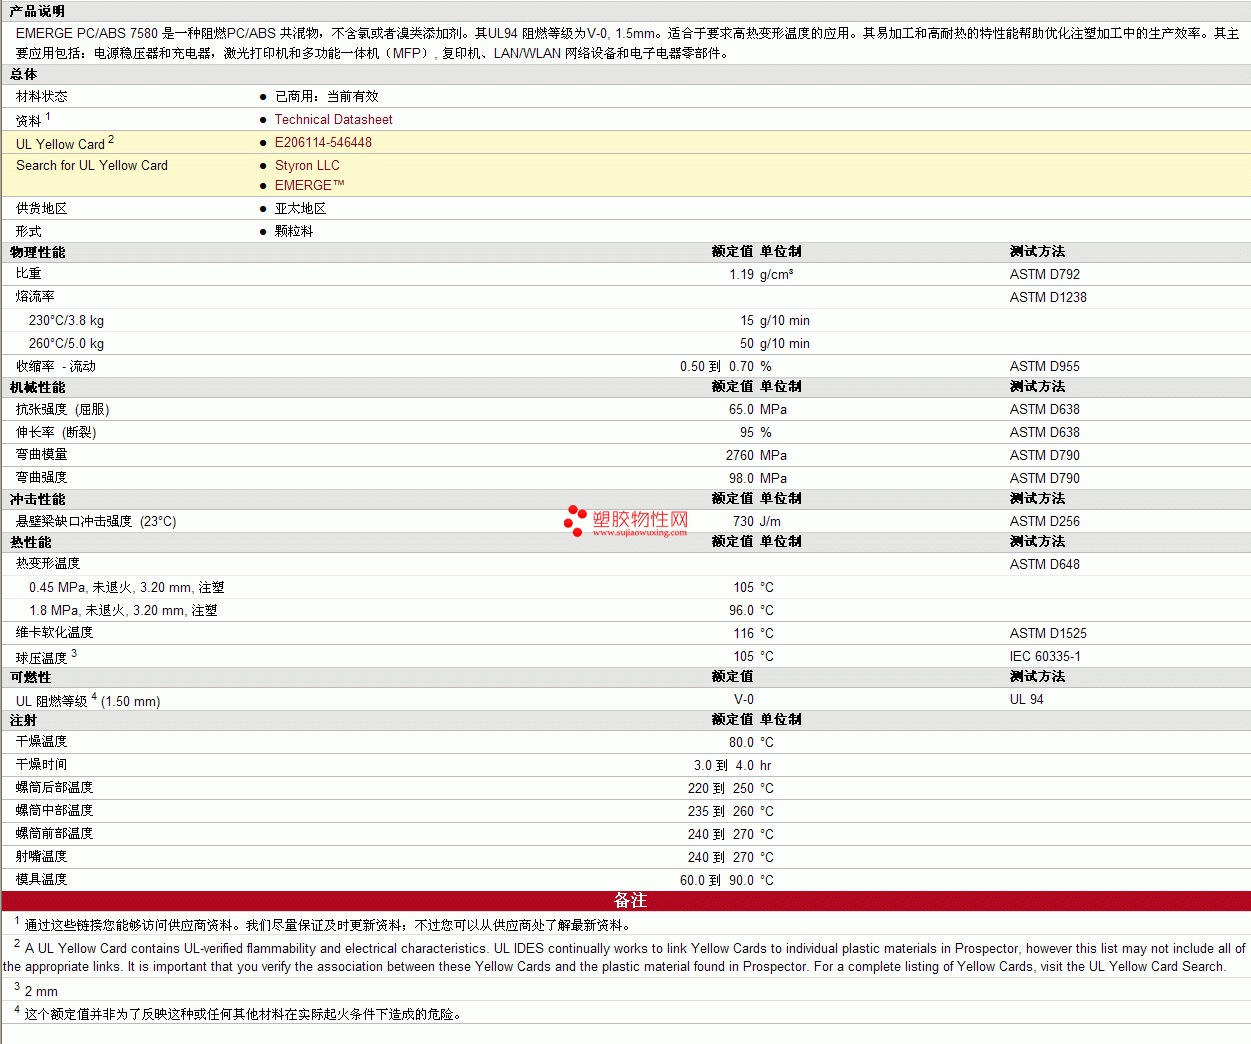Click the Search for UL Yellow Card label

click(92, 165)
